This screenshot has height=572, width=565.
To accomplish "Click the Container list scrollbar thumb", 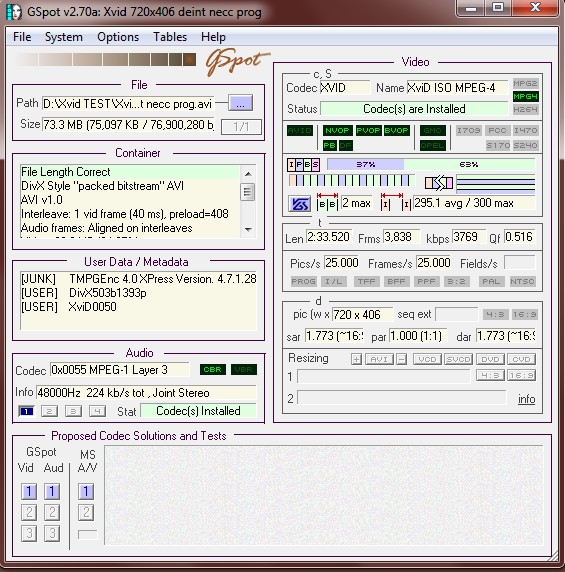I will pos(248,192).
